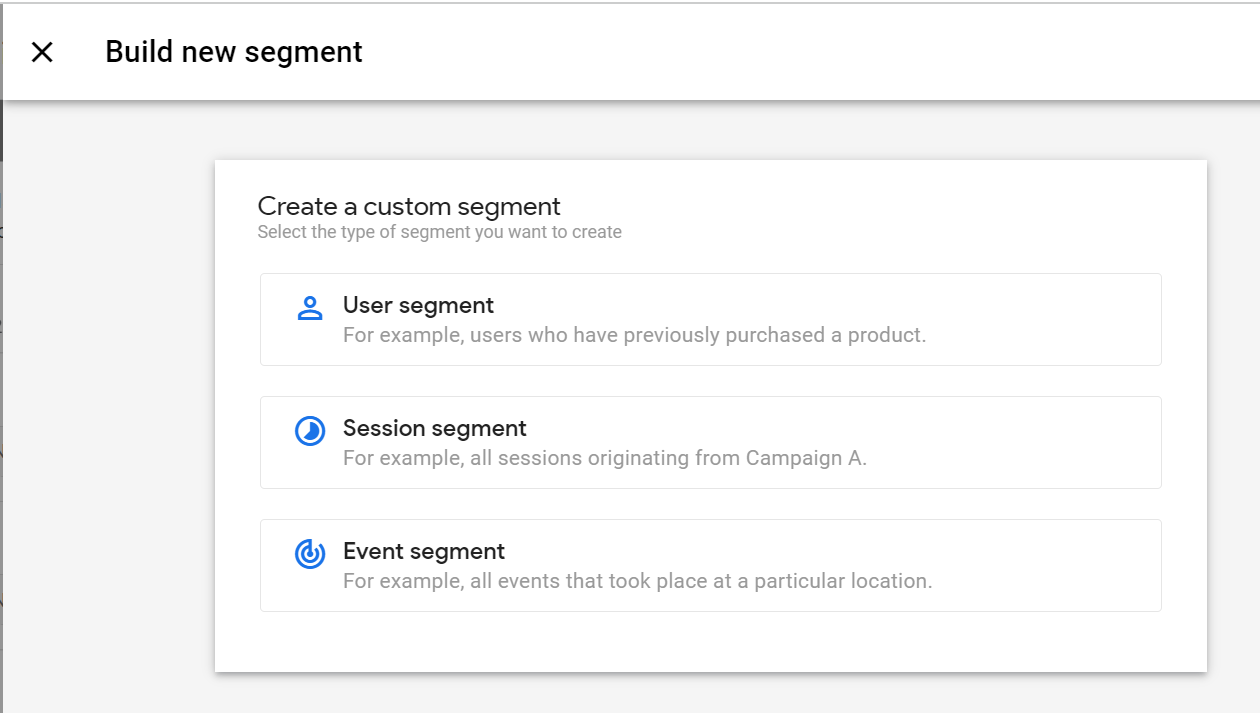Click the Session segment clock icon
This screenshot has height=713, width=1260.
click(310, 431)
